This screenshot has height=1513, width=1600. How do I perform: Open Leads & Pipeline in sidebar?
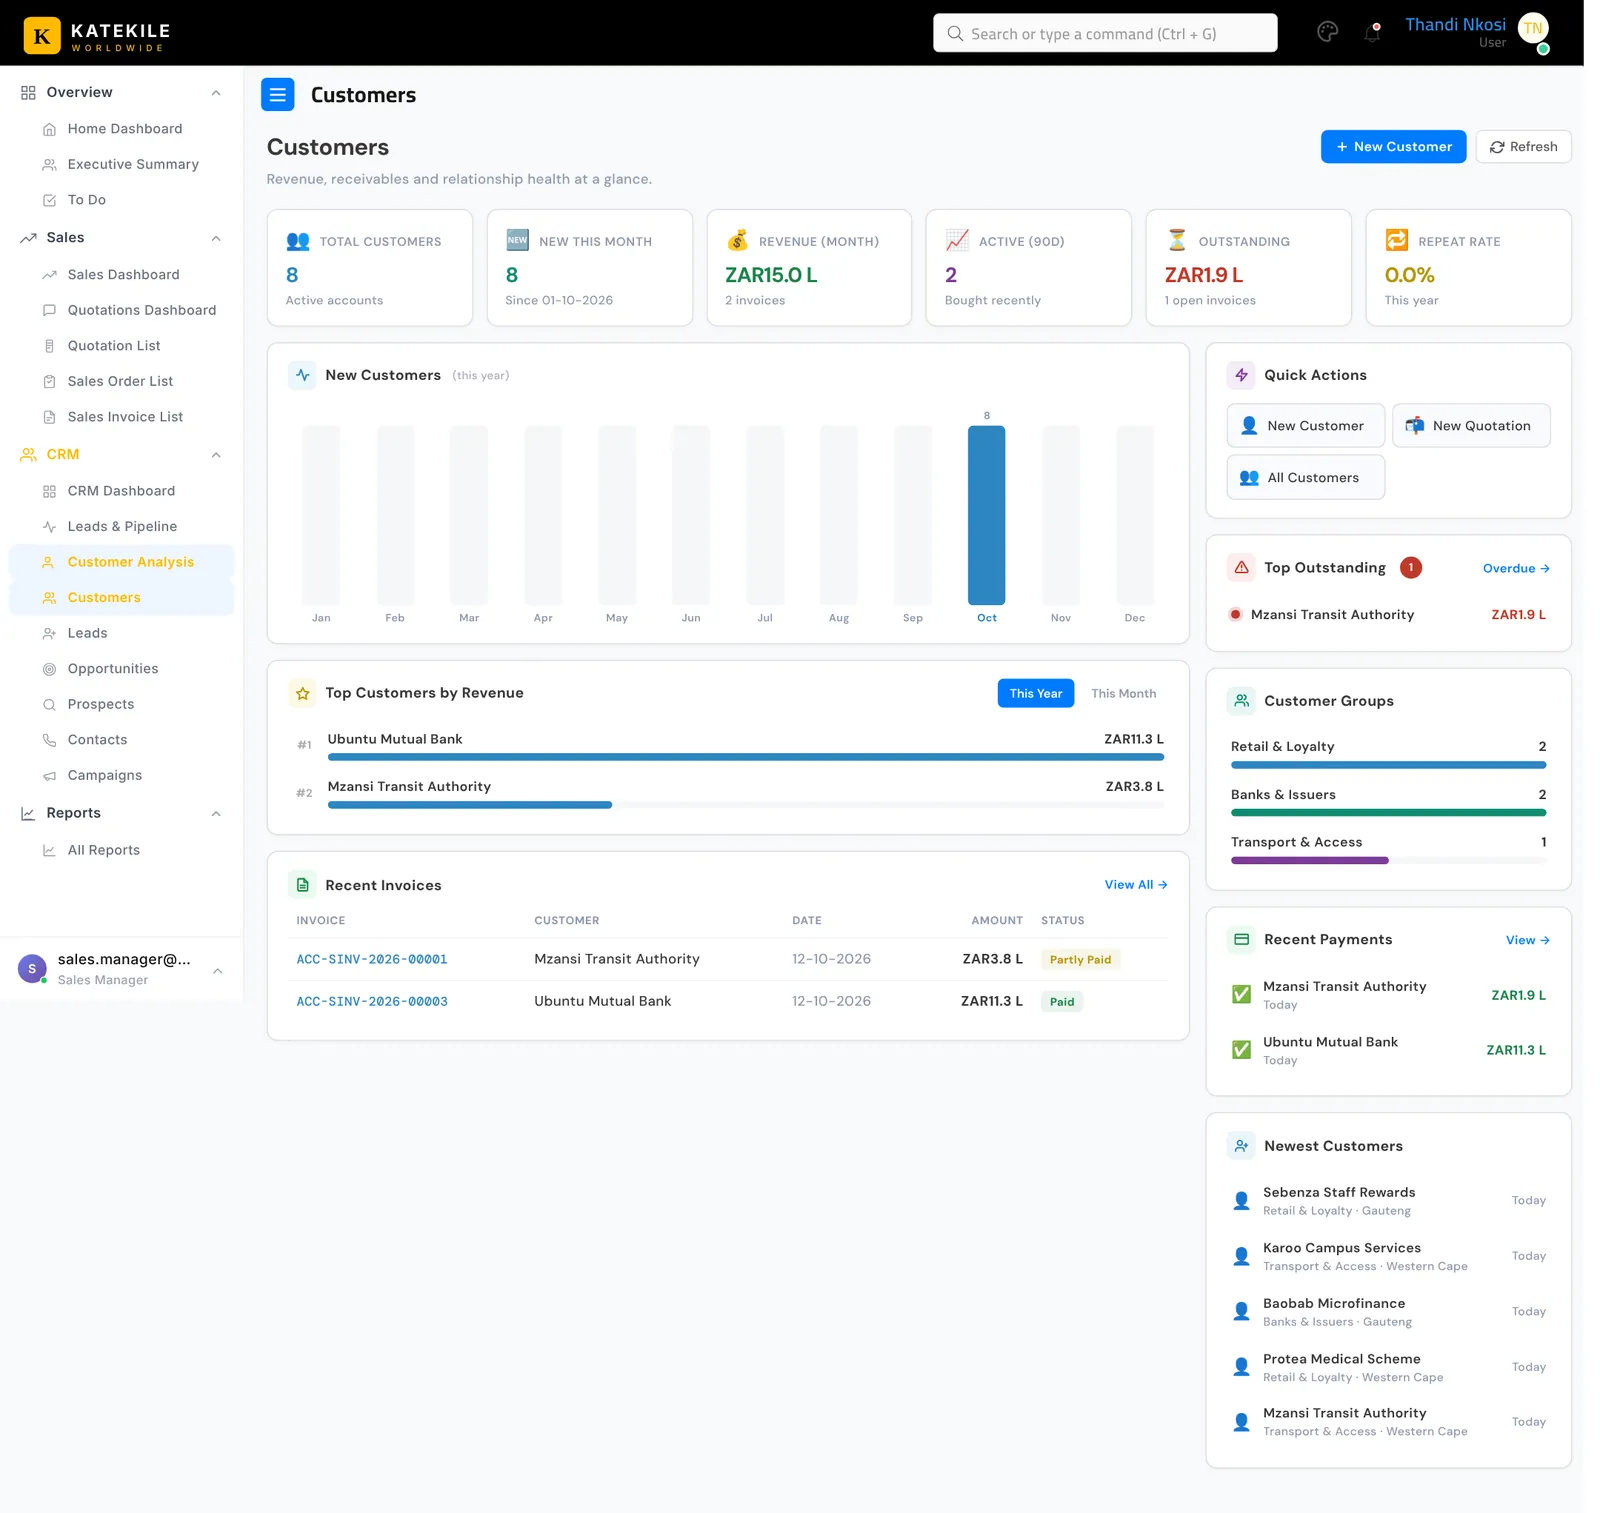click(x=121, y=527)
